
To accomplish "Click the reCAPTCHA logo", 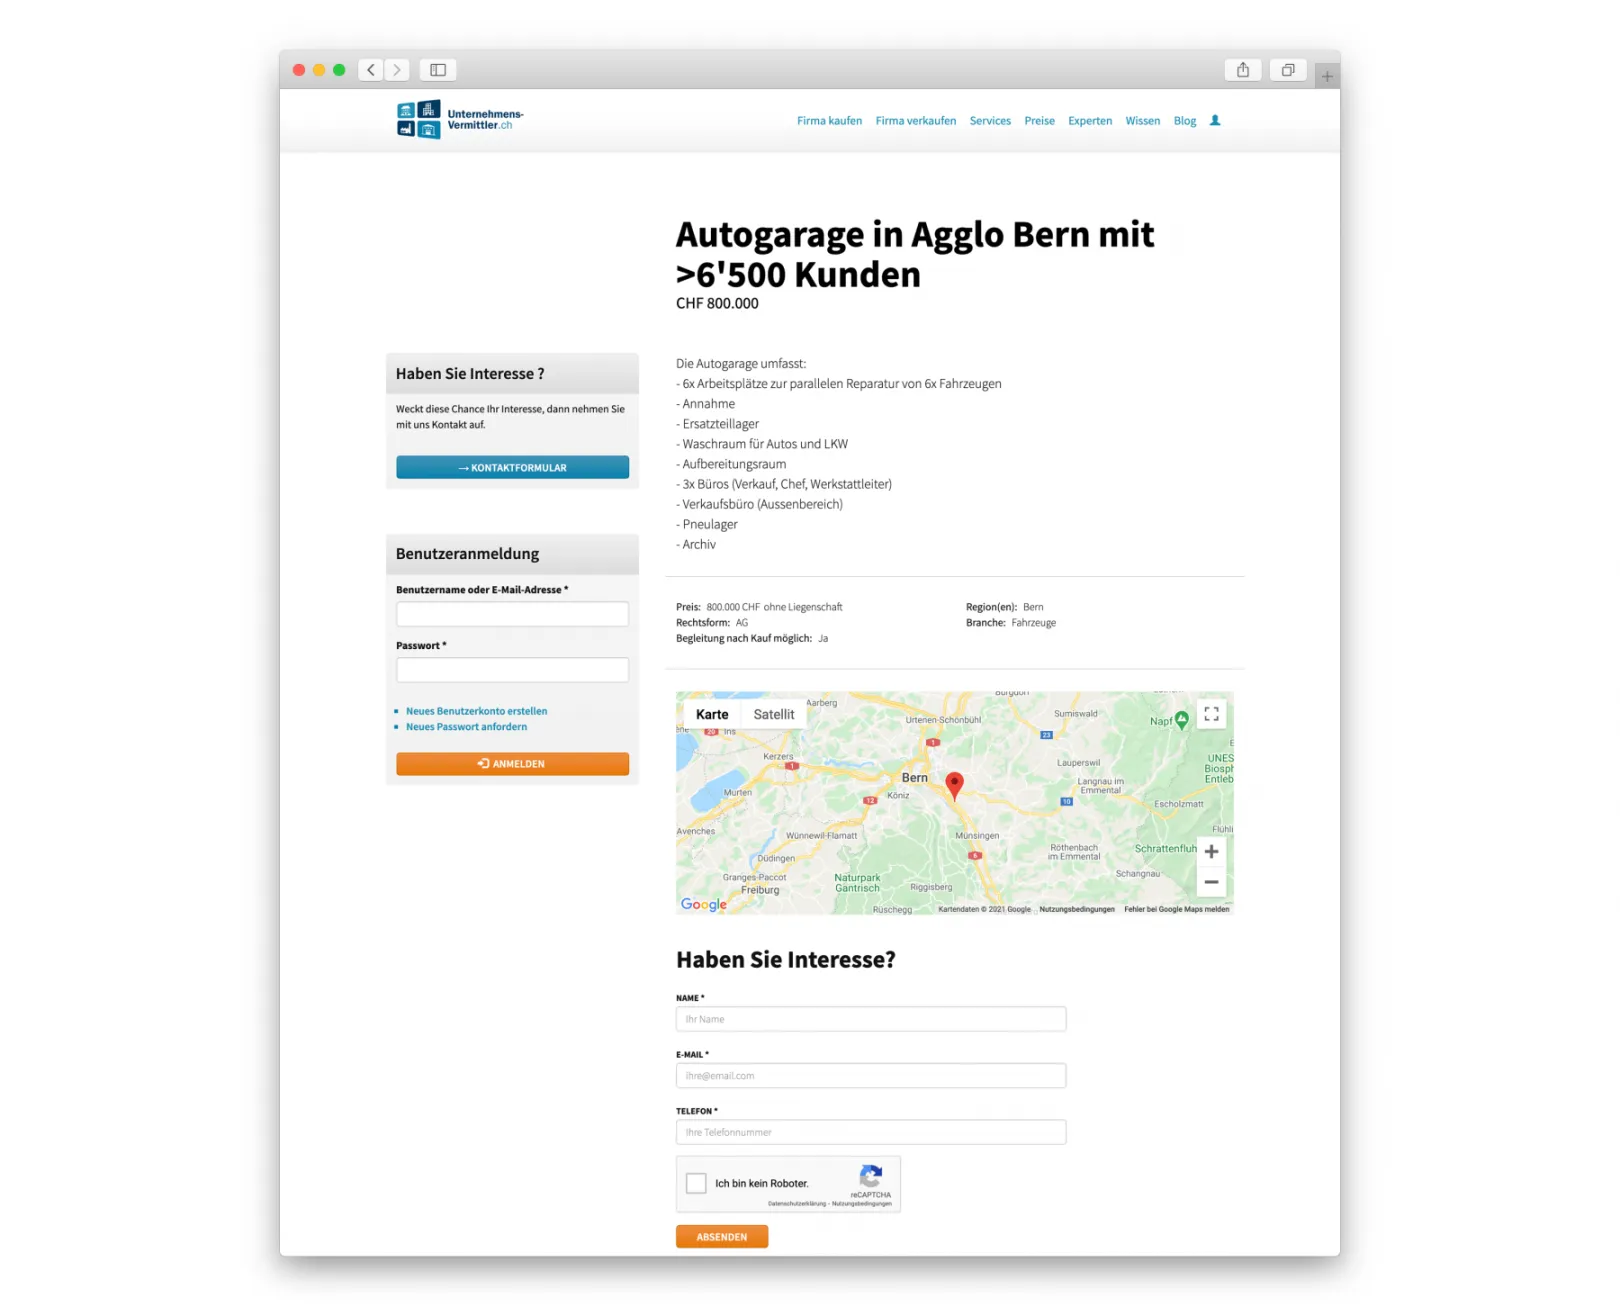I will (871, 1176).
